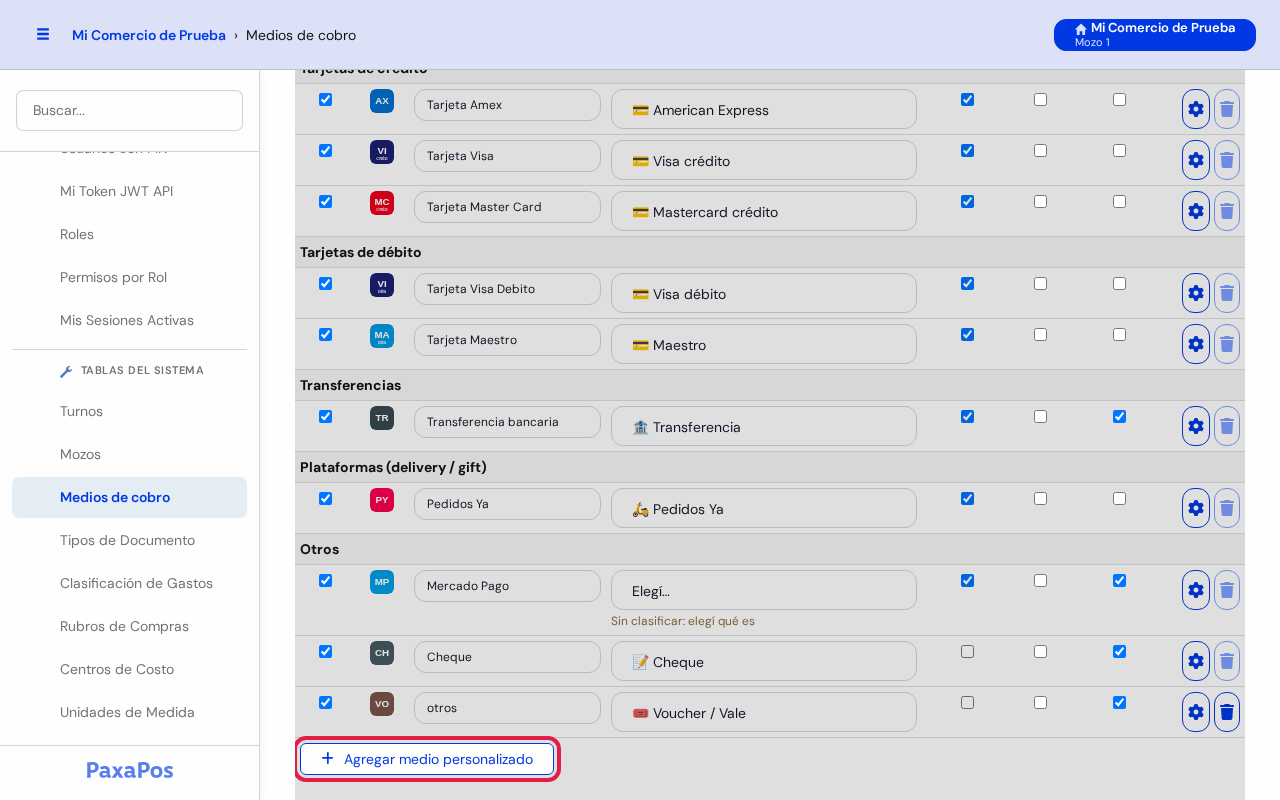Click the MP badge icon for Mercado Pago
1280x800 pixels.
click(x=382, y=582)
